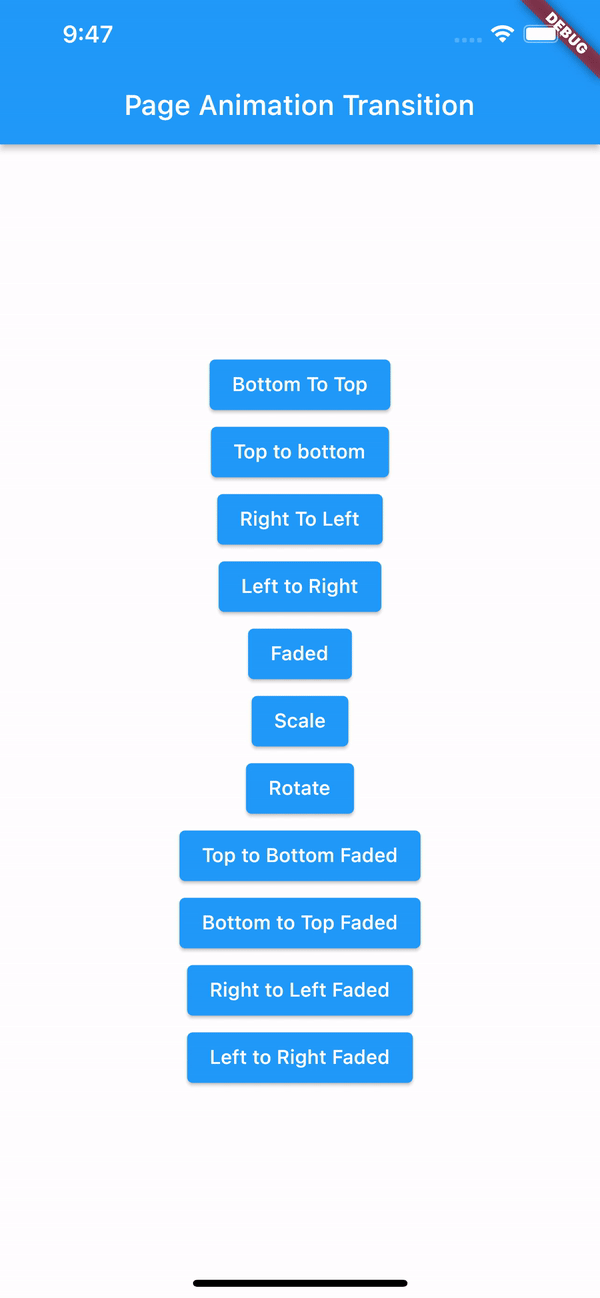Tap the battery status icon

(x=541, y=34)
